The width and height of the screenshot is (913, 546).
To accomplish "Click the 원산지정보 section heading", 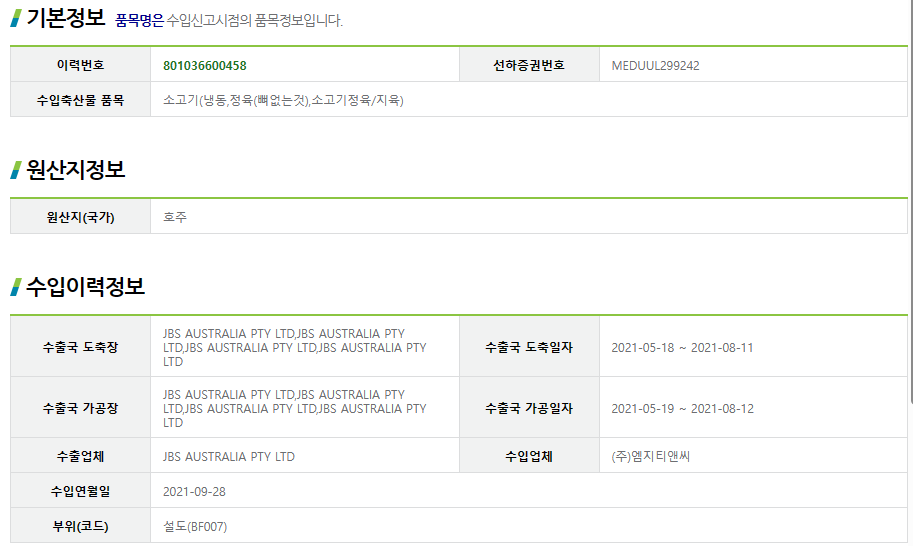I will [x=76, y=169].
